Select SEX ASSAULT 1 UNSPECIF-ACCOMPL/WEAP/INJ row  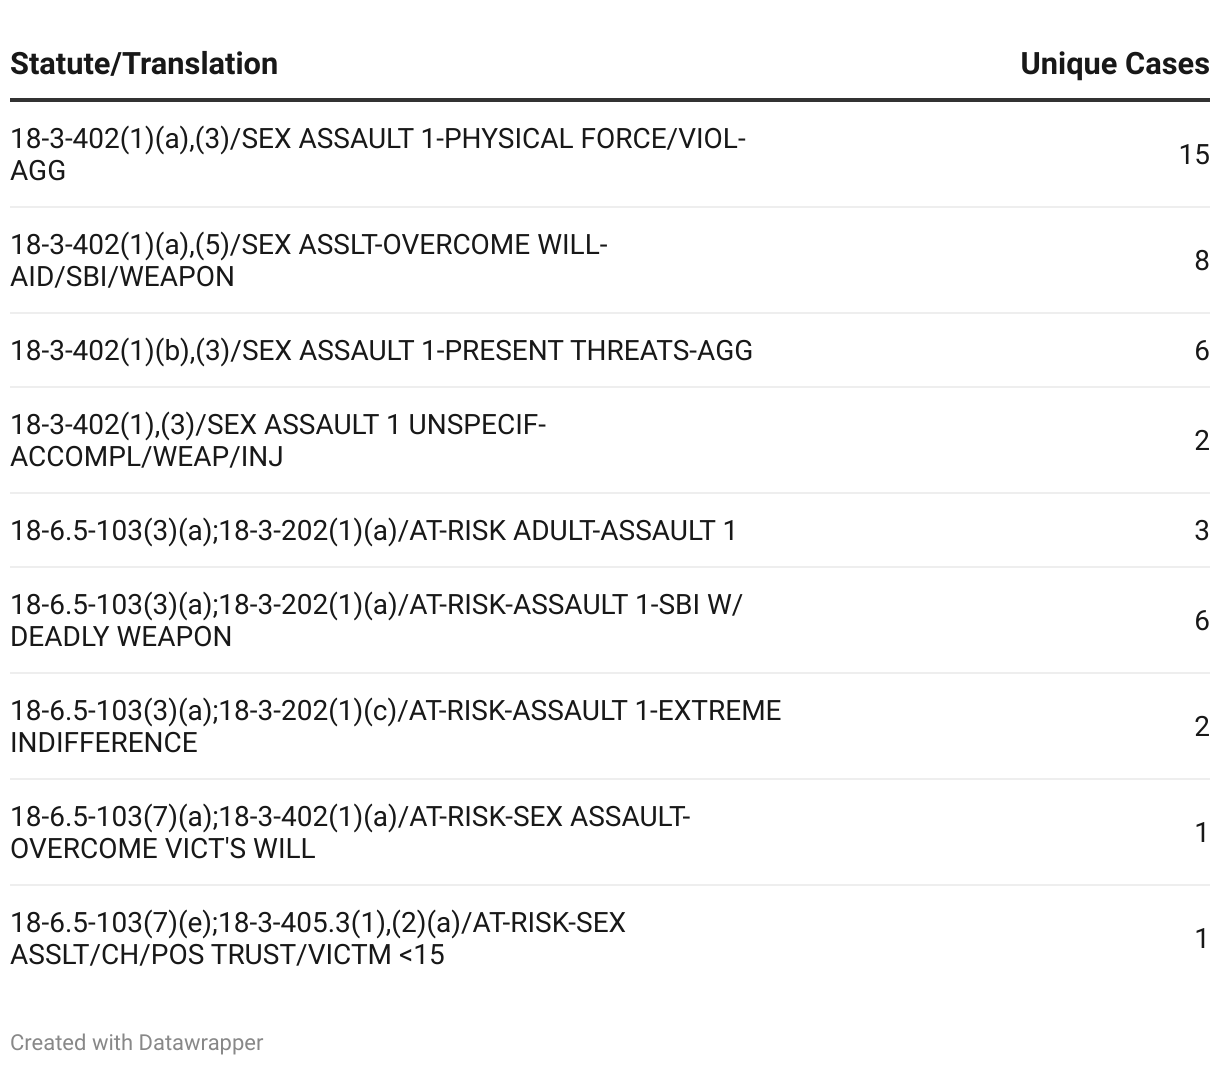[x=278, y=440]
